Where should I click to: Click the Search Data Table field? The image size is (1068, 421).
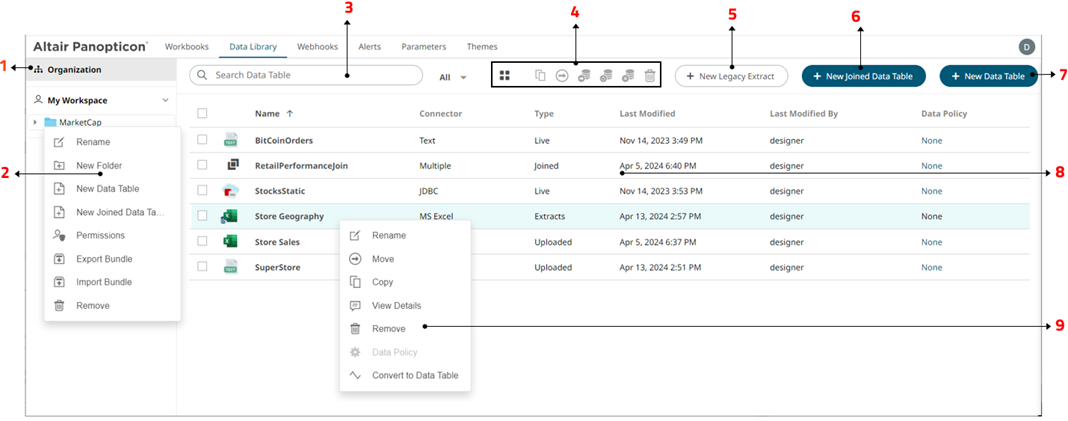(x=310, y=75)
